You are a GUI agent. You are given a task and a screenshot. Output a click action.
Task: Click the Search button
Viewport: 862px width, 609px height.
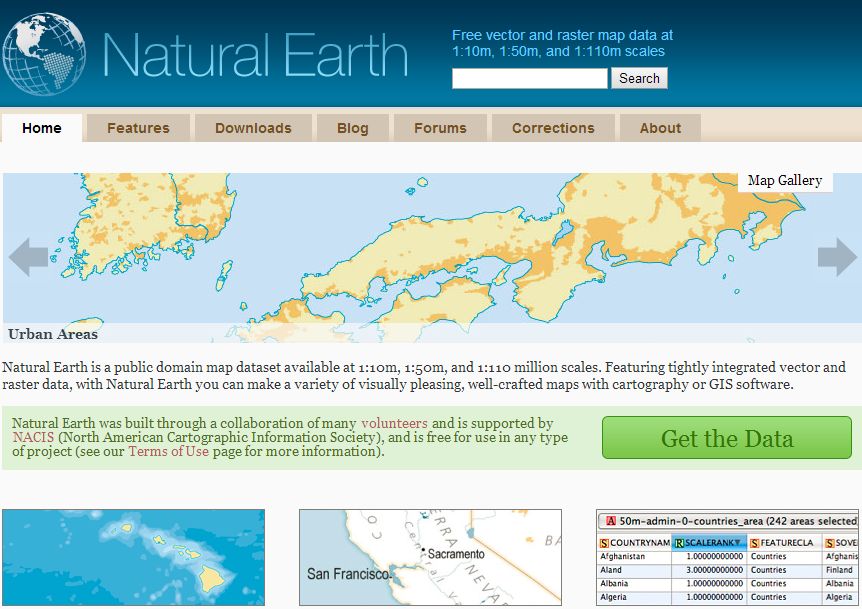point(639,78)
